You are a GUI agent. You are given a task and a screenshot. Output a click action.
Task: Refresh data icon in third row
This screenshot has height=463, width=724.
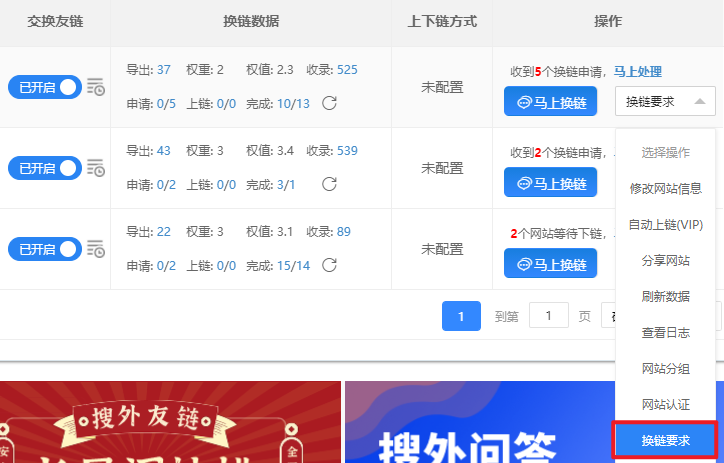(329, 265)
